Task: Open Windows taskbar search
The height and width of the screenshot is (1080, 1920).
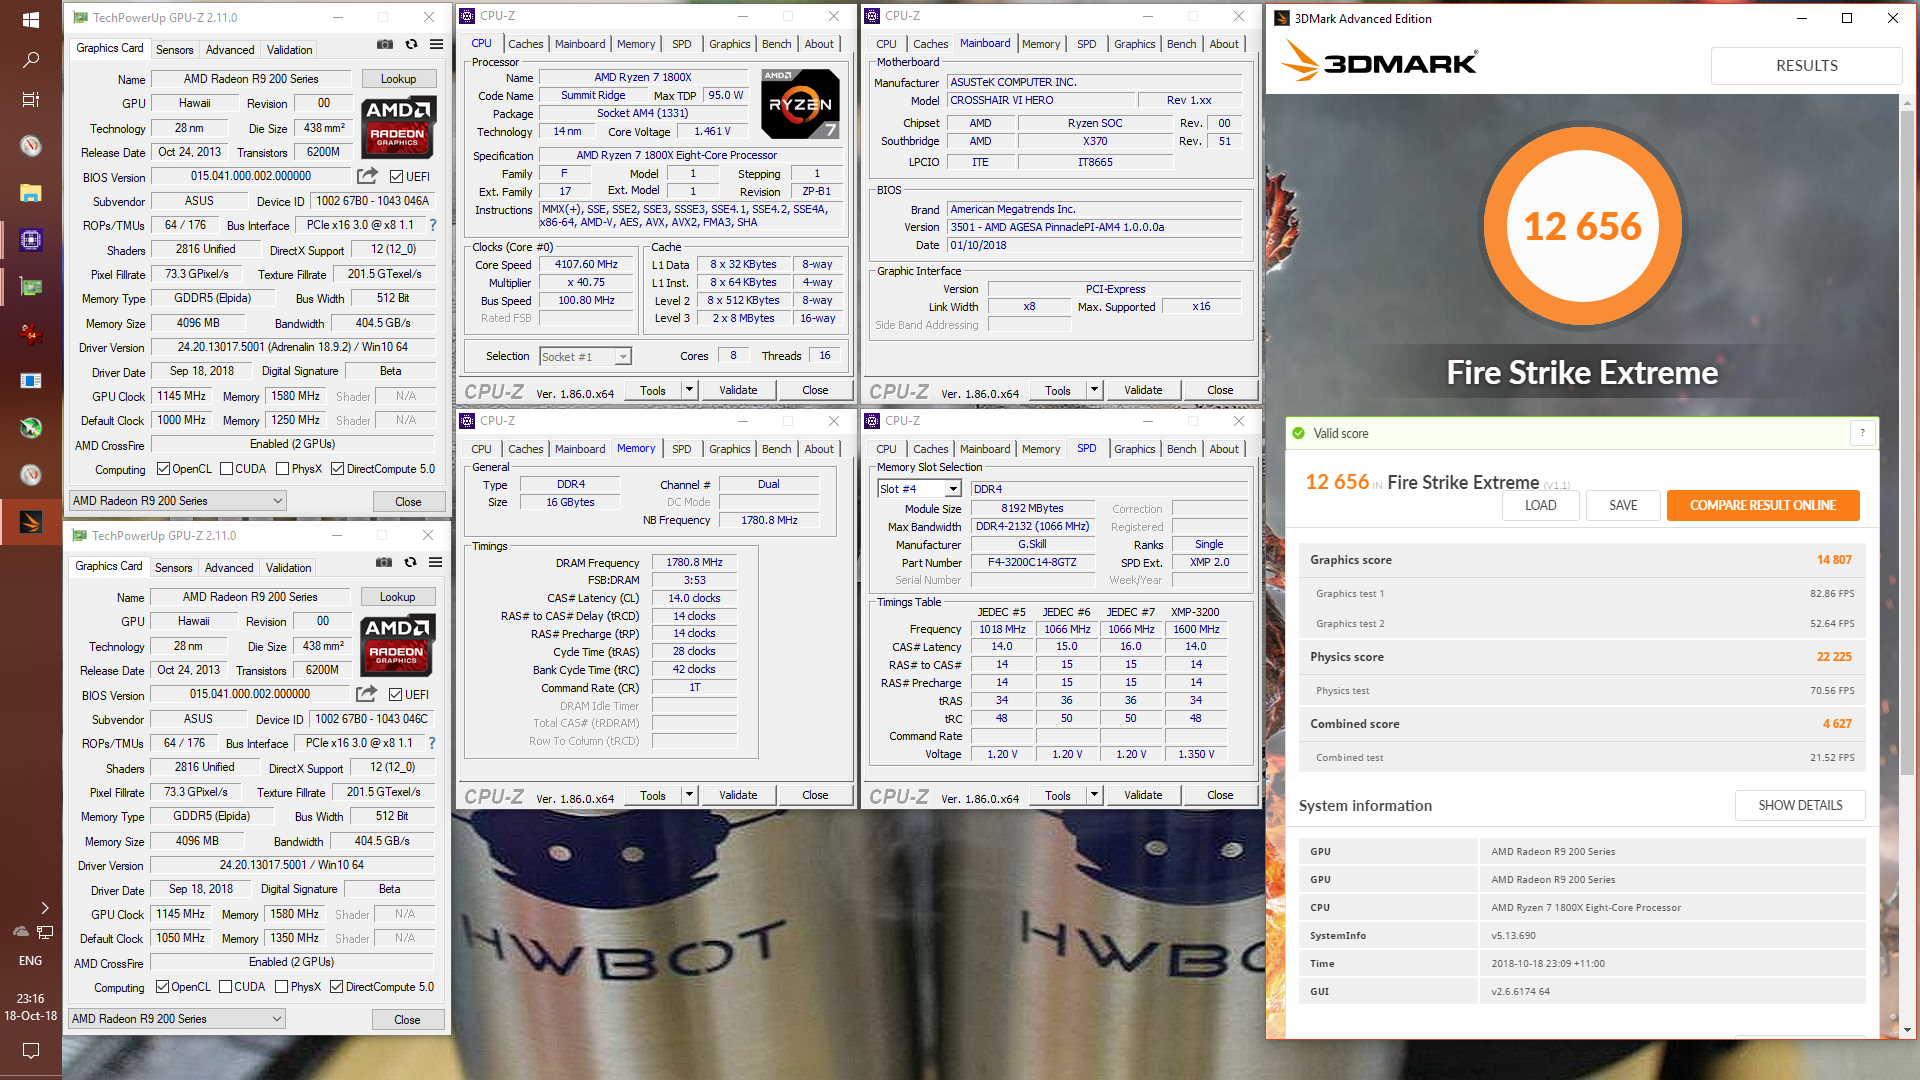Action: (30, 60)
